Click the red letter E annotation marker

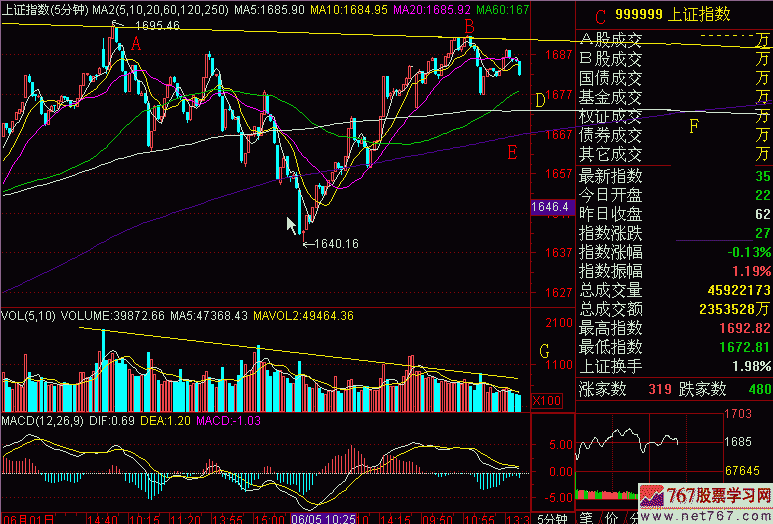[512, 152]
